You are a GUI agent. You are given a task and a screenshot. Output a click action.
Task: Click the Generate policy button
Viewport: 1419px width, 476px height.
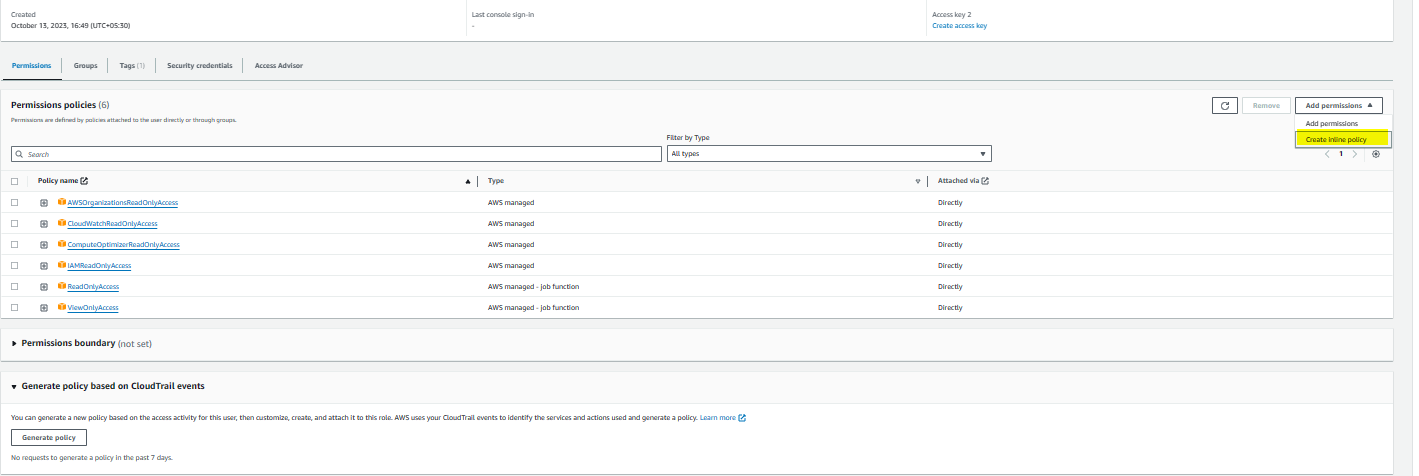coord(49,438)
